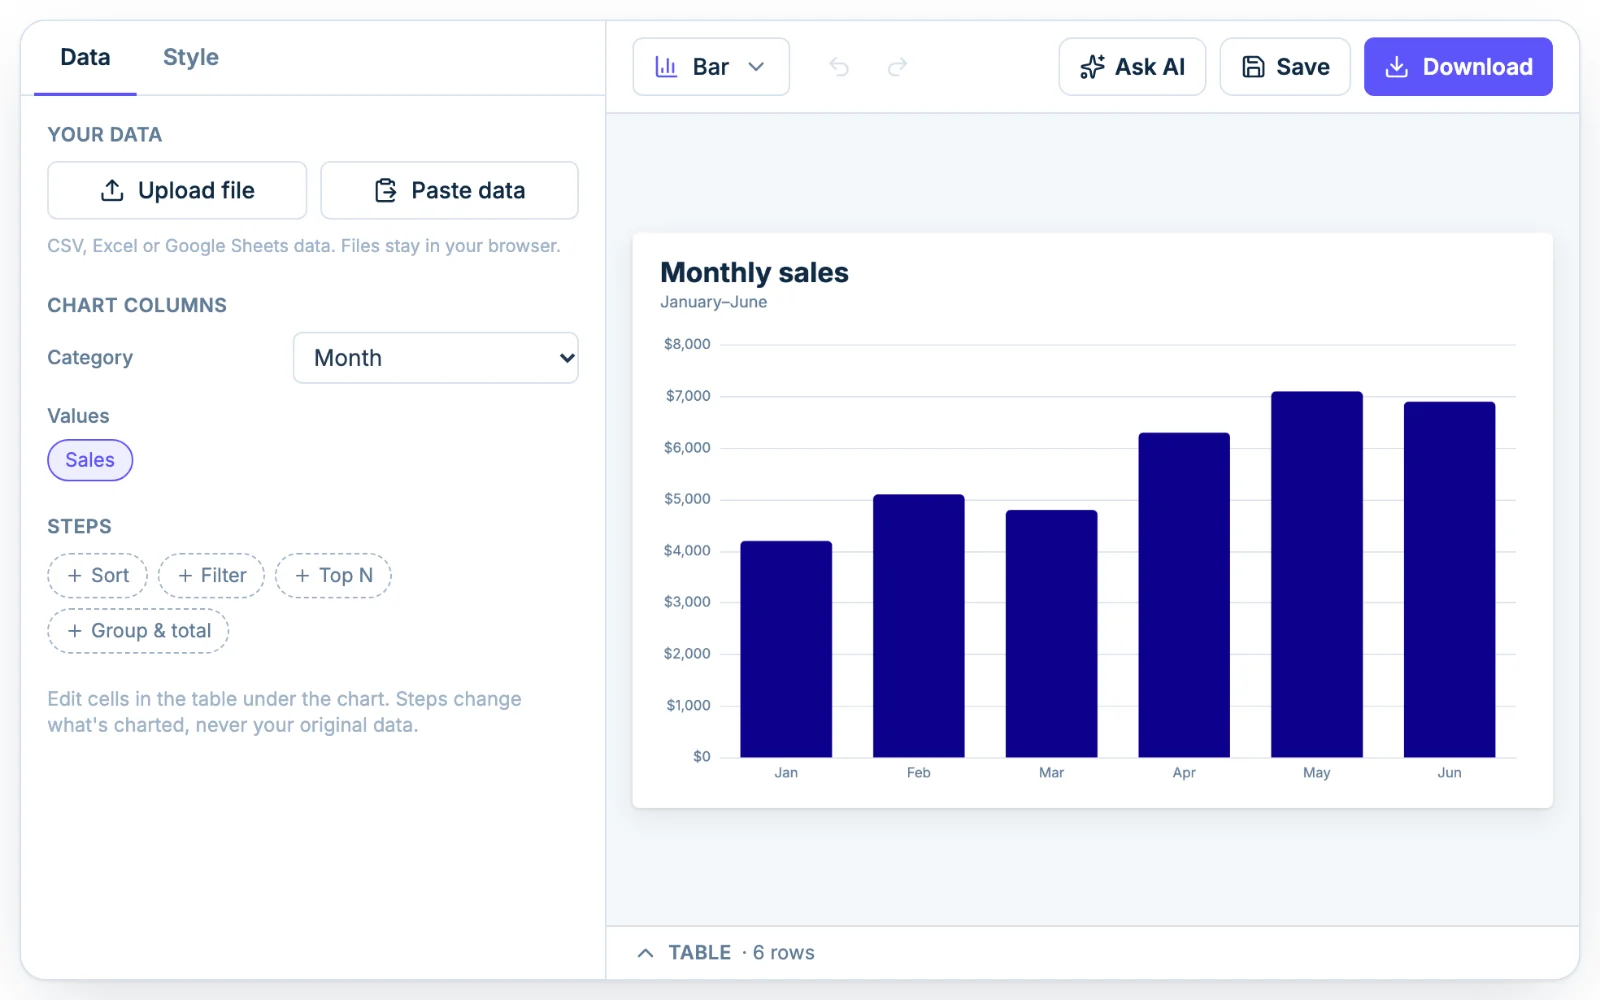Screen dimensions: 1600x1000
Task: Select the Jan bar in chart
Action: [786, 649]
